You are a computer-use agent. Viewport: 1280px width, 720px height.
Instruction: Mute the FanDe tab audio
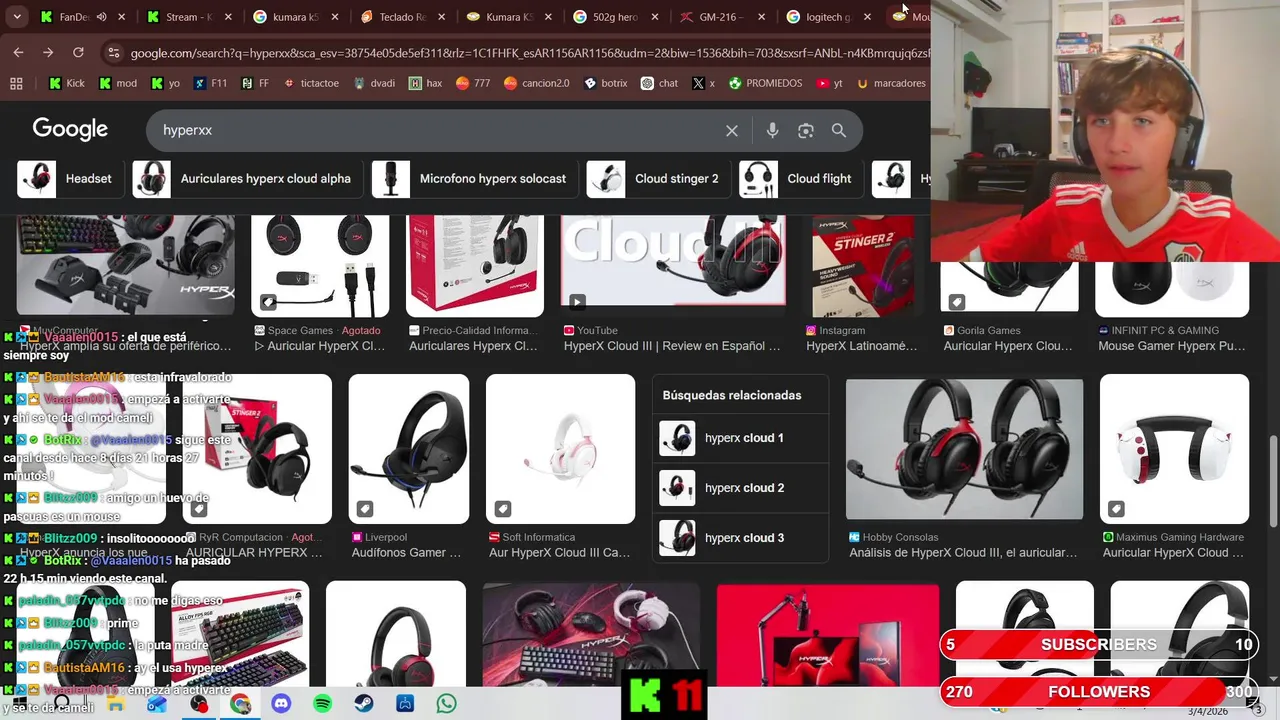[102, 17]
